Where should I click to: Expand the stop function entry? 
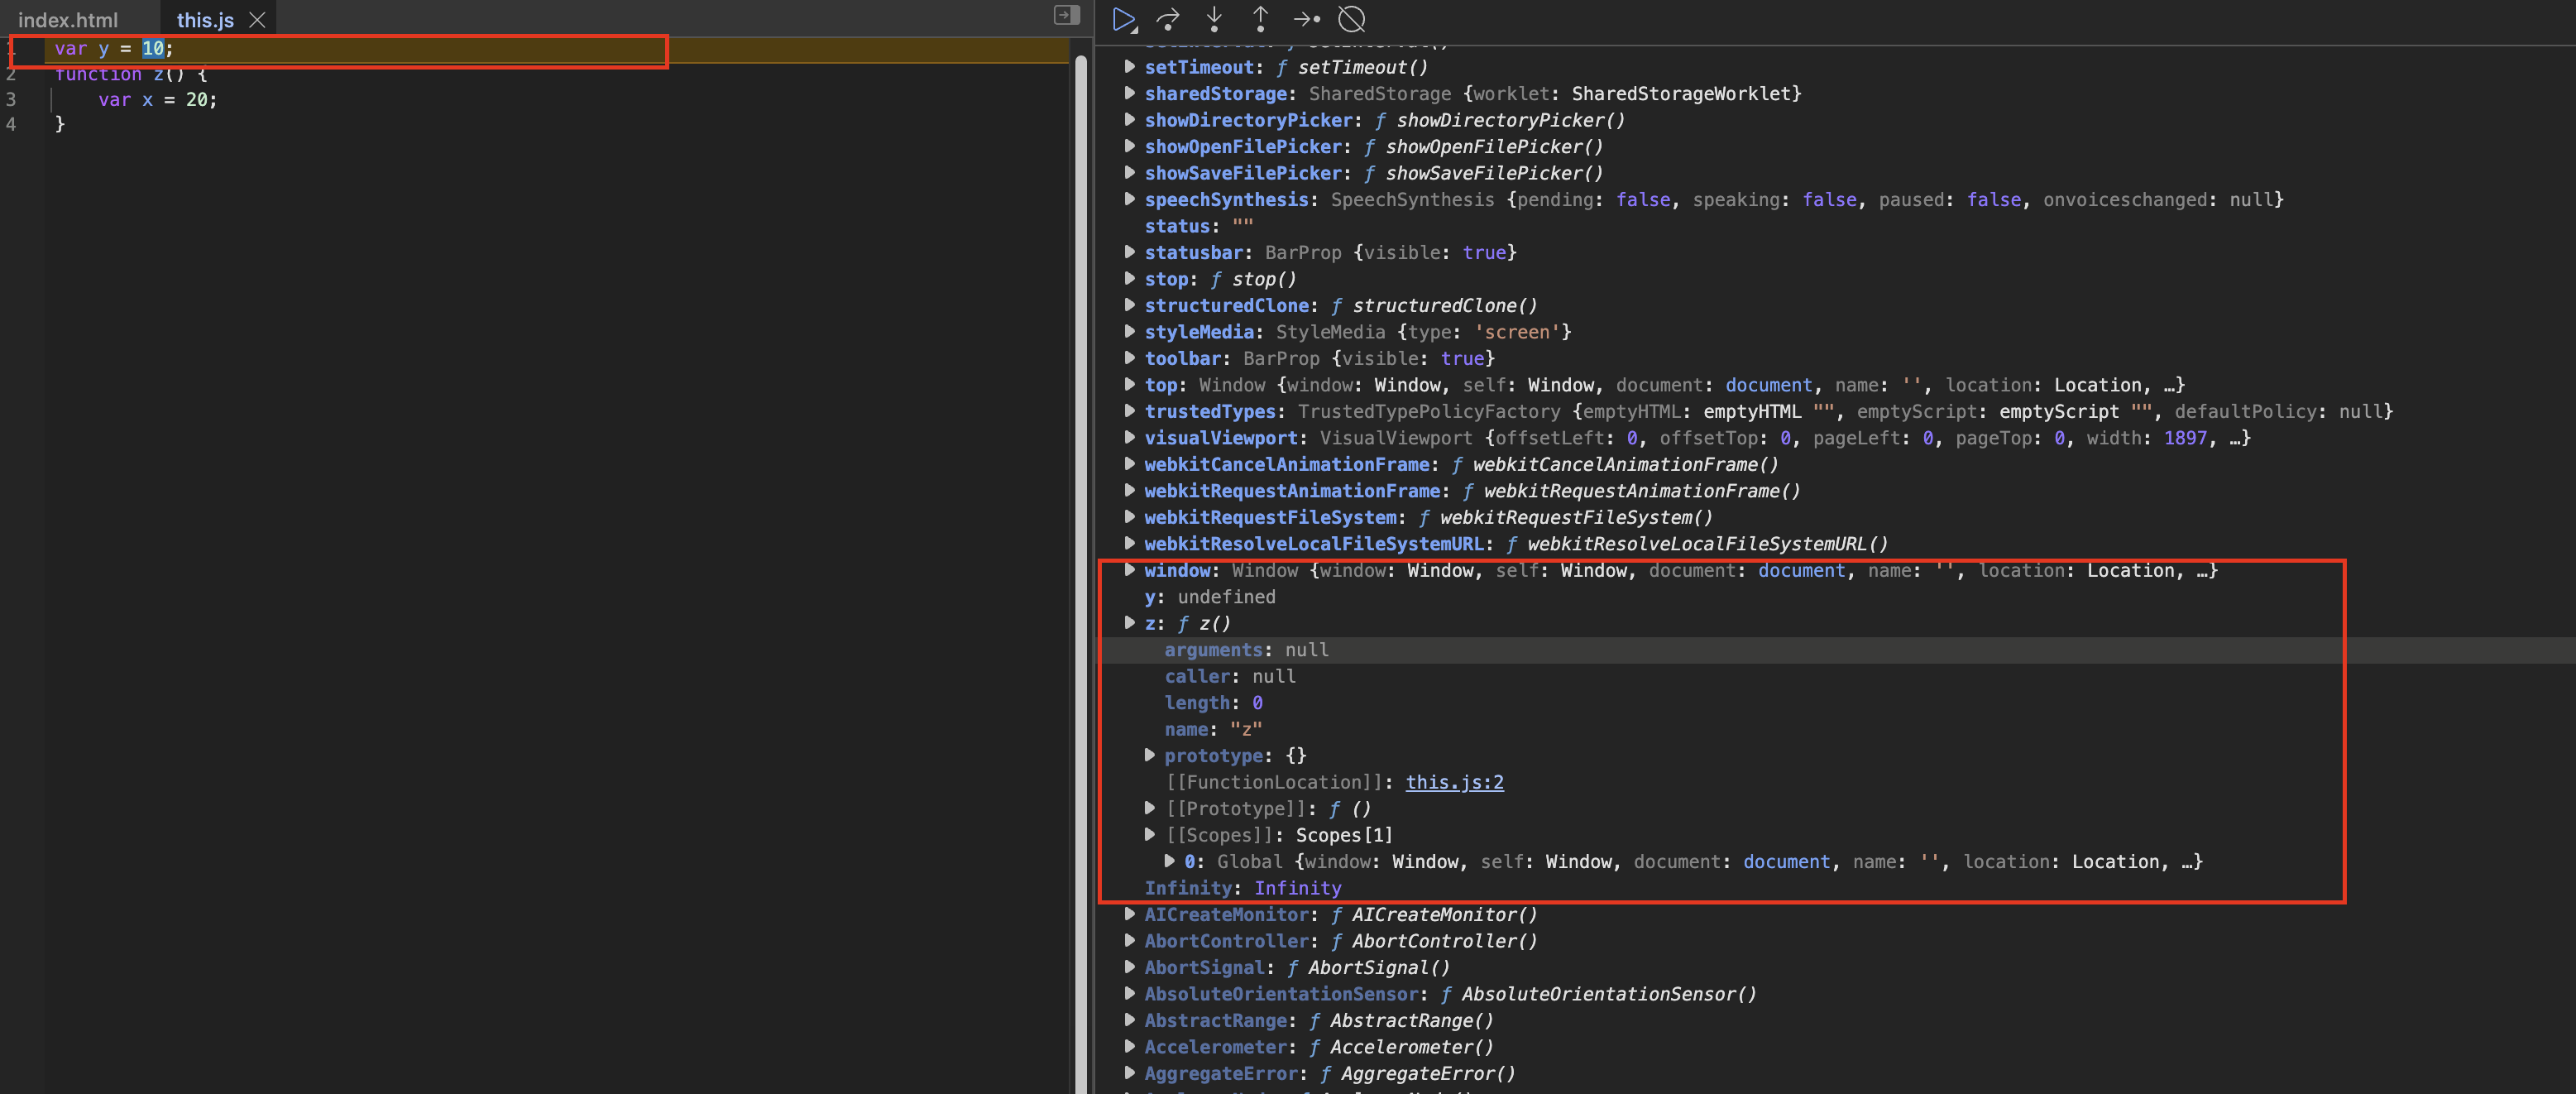[x=1129, y=279]
